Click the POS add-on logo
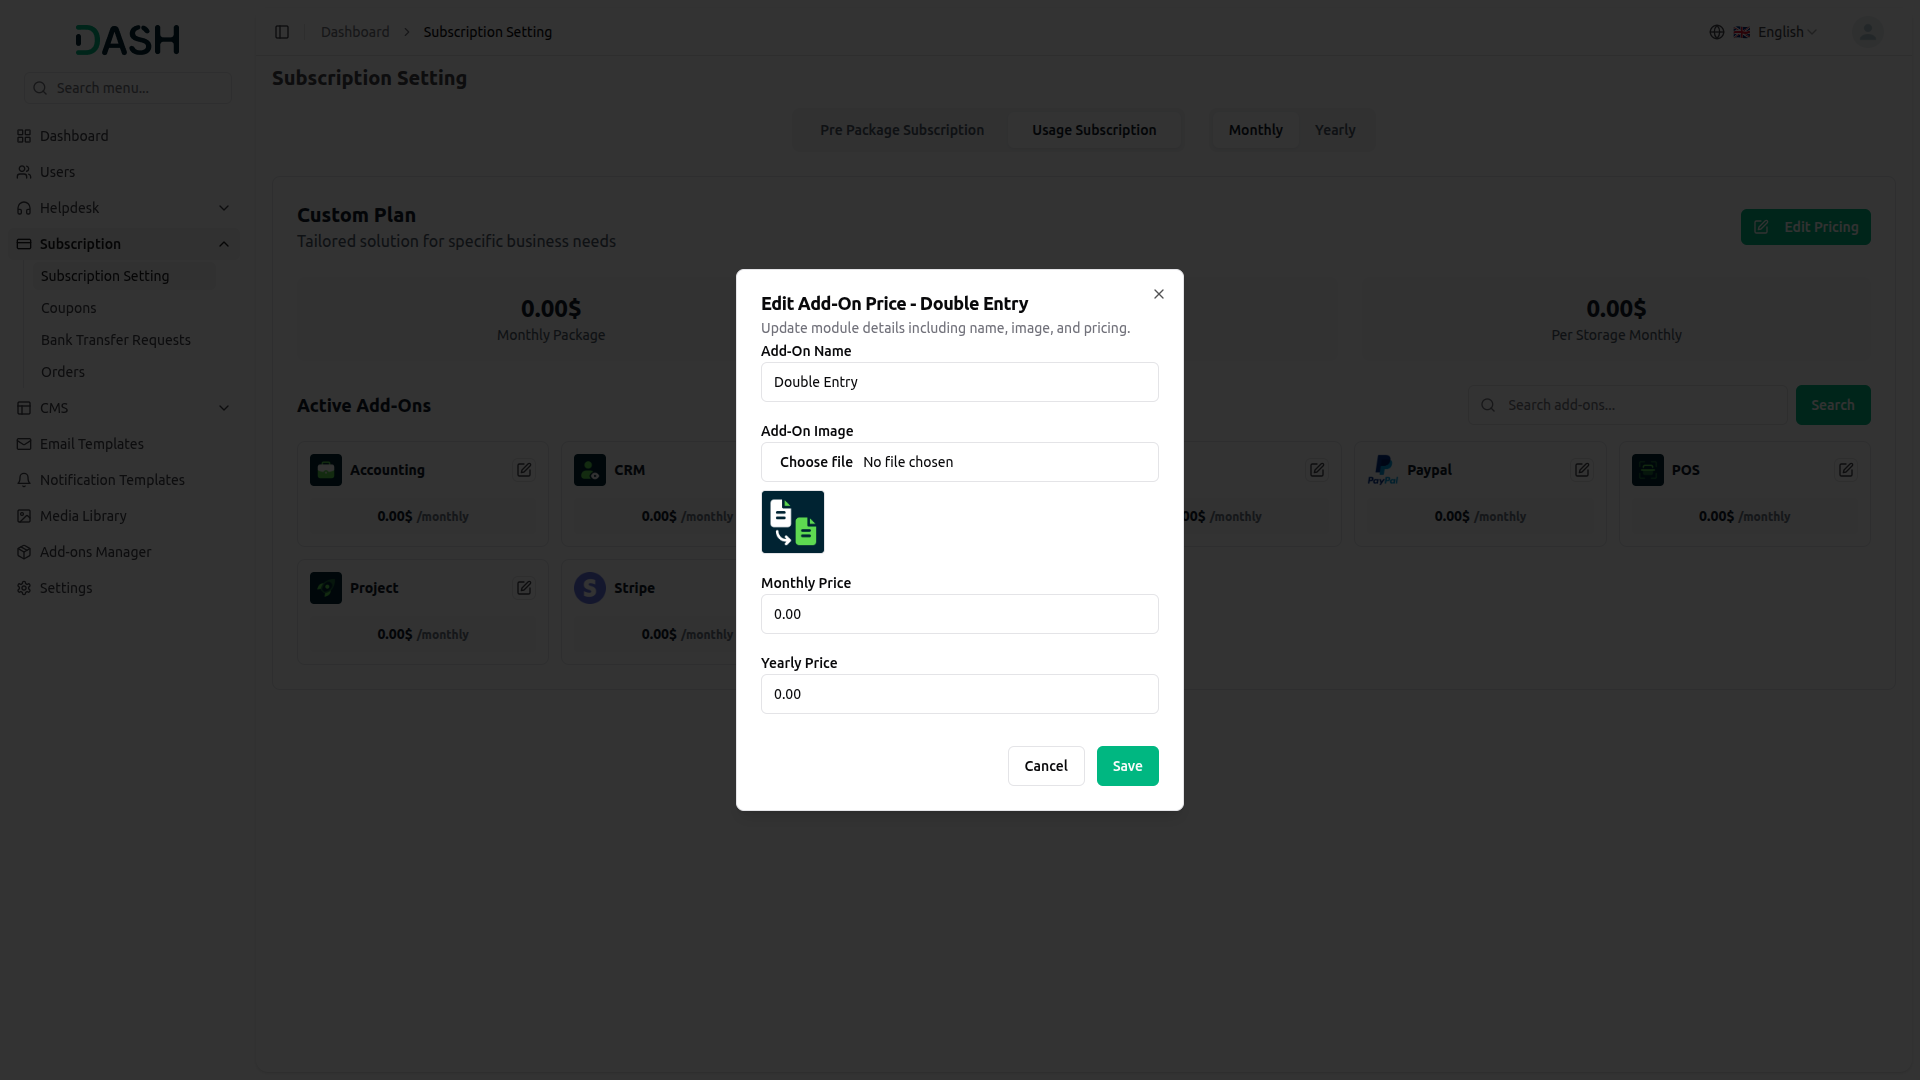 point(1648,470)
